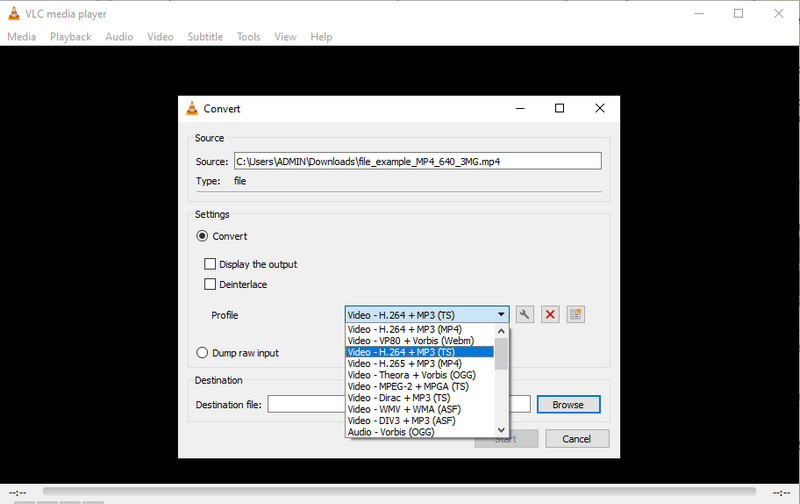Image resolution: width=800 pixels, height=504 pixels.
Task: Select the Dump raw input radio button
Action: 202,353
